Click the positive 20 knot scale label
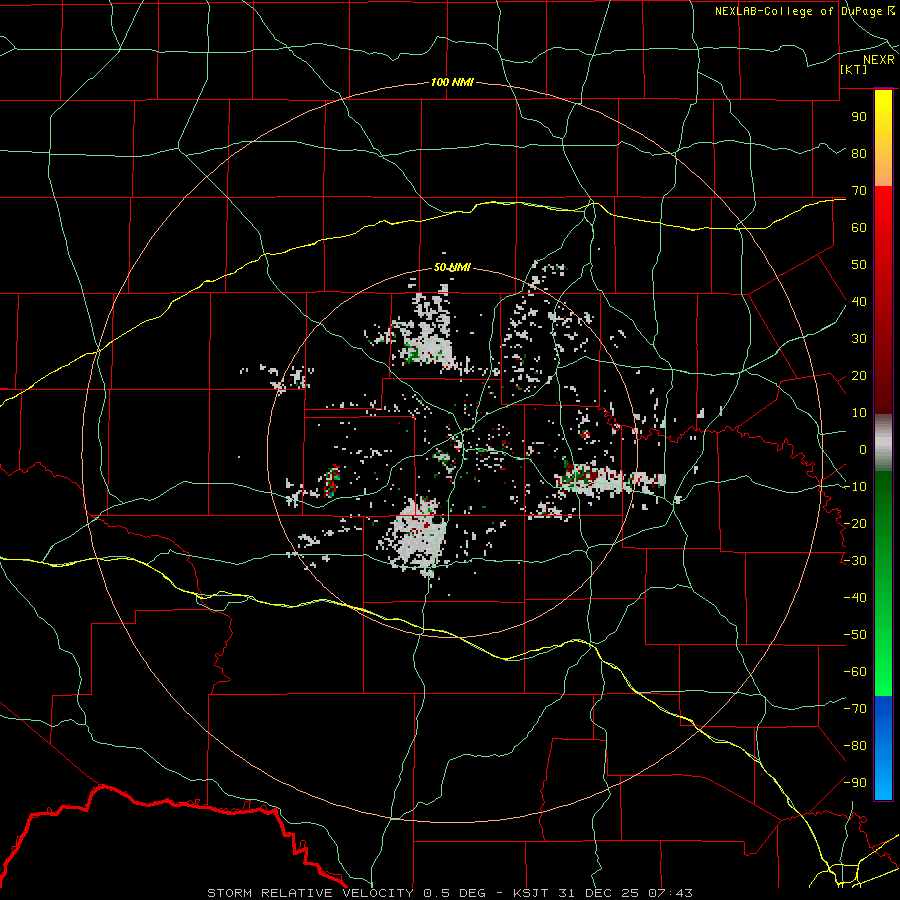Viewport: 900px width, 900px height. click(x=859, y=376)
